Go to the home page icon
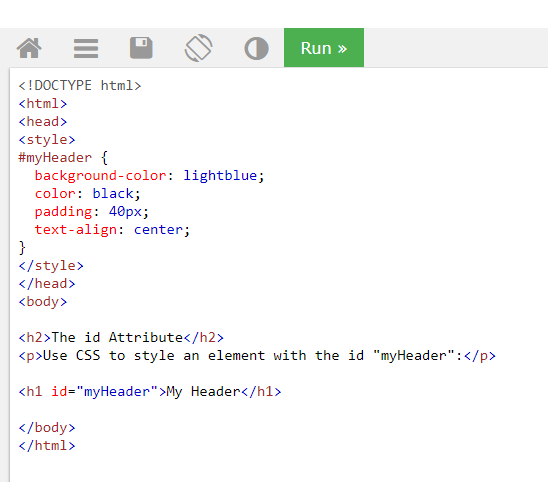 point(29,48)
